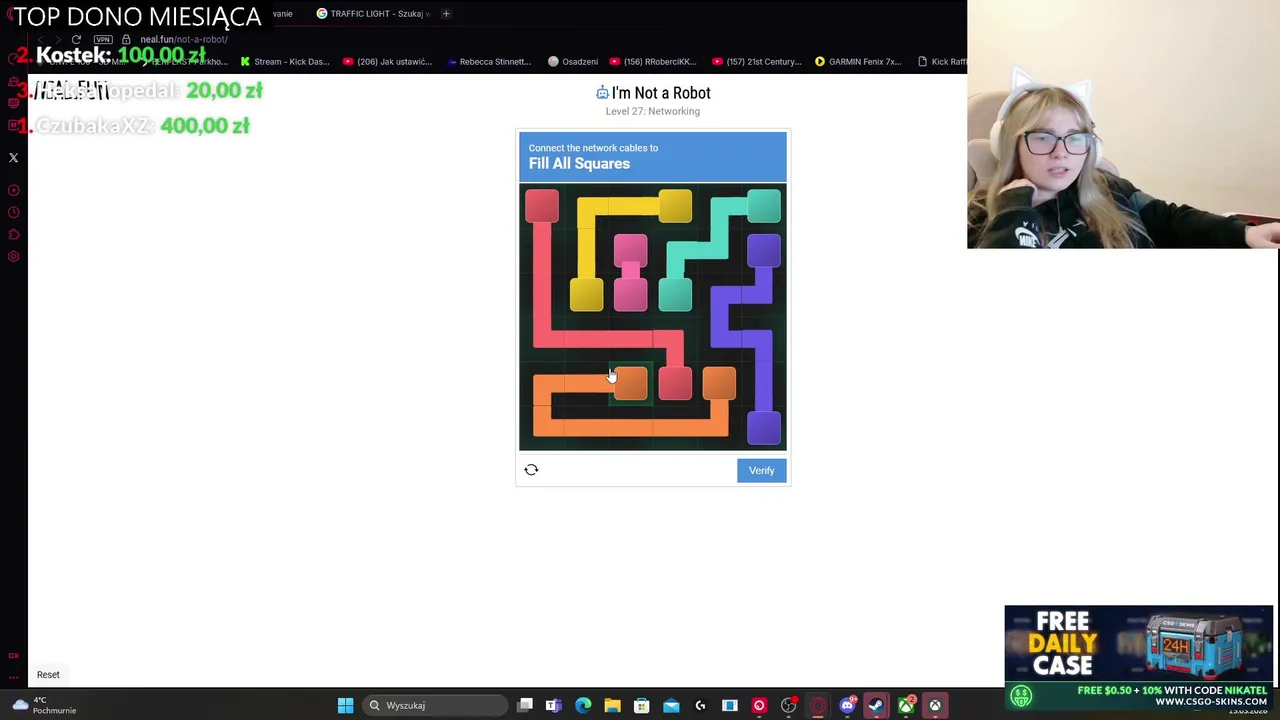Select the yellow endpoint below the yellow cable
Screen dimensions: 1280x720
click(x=586, y=295)
